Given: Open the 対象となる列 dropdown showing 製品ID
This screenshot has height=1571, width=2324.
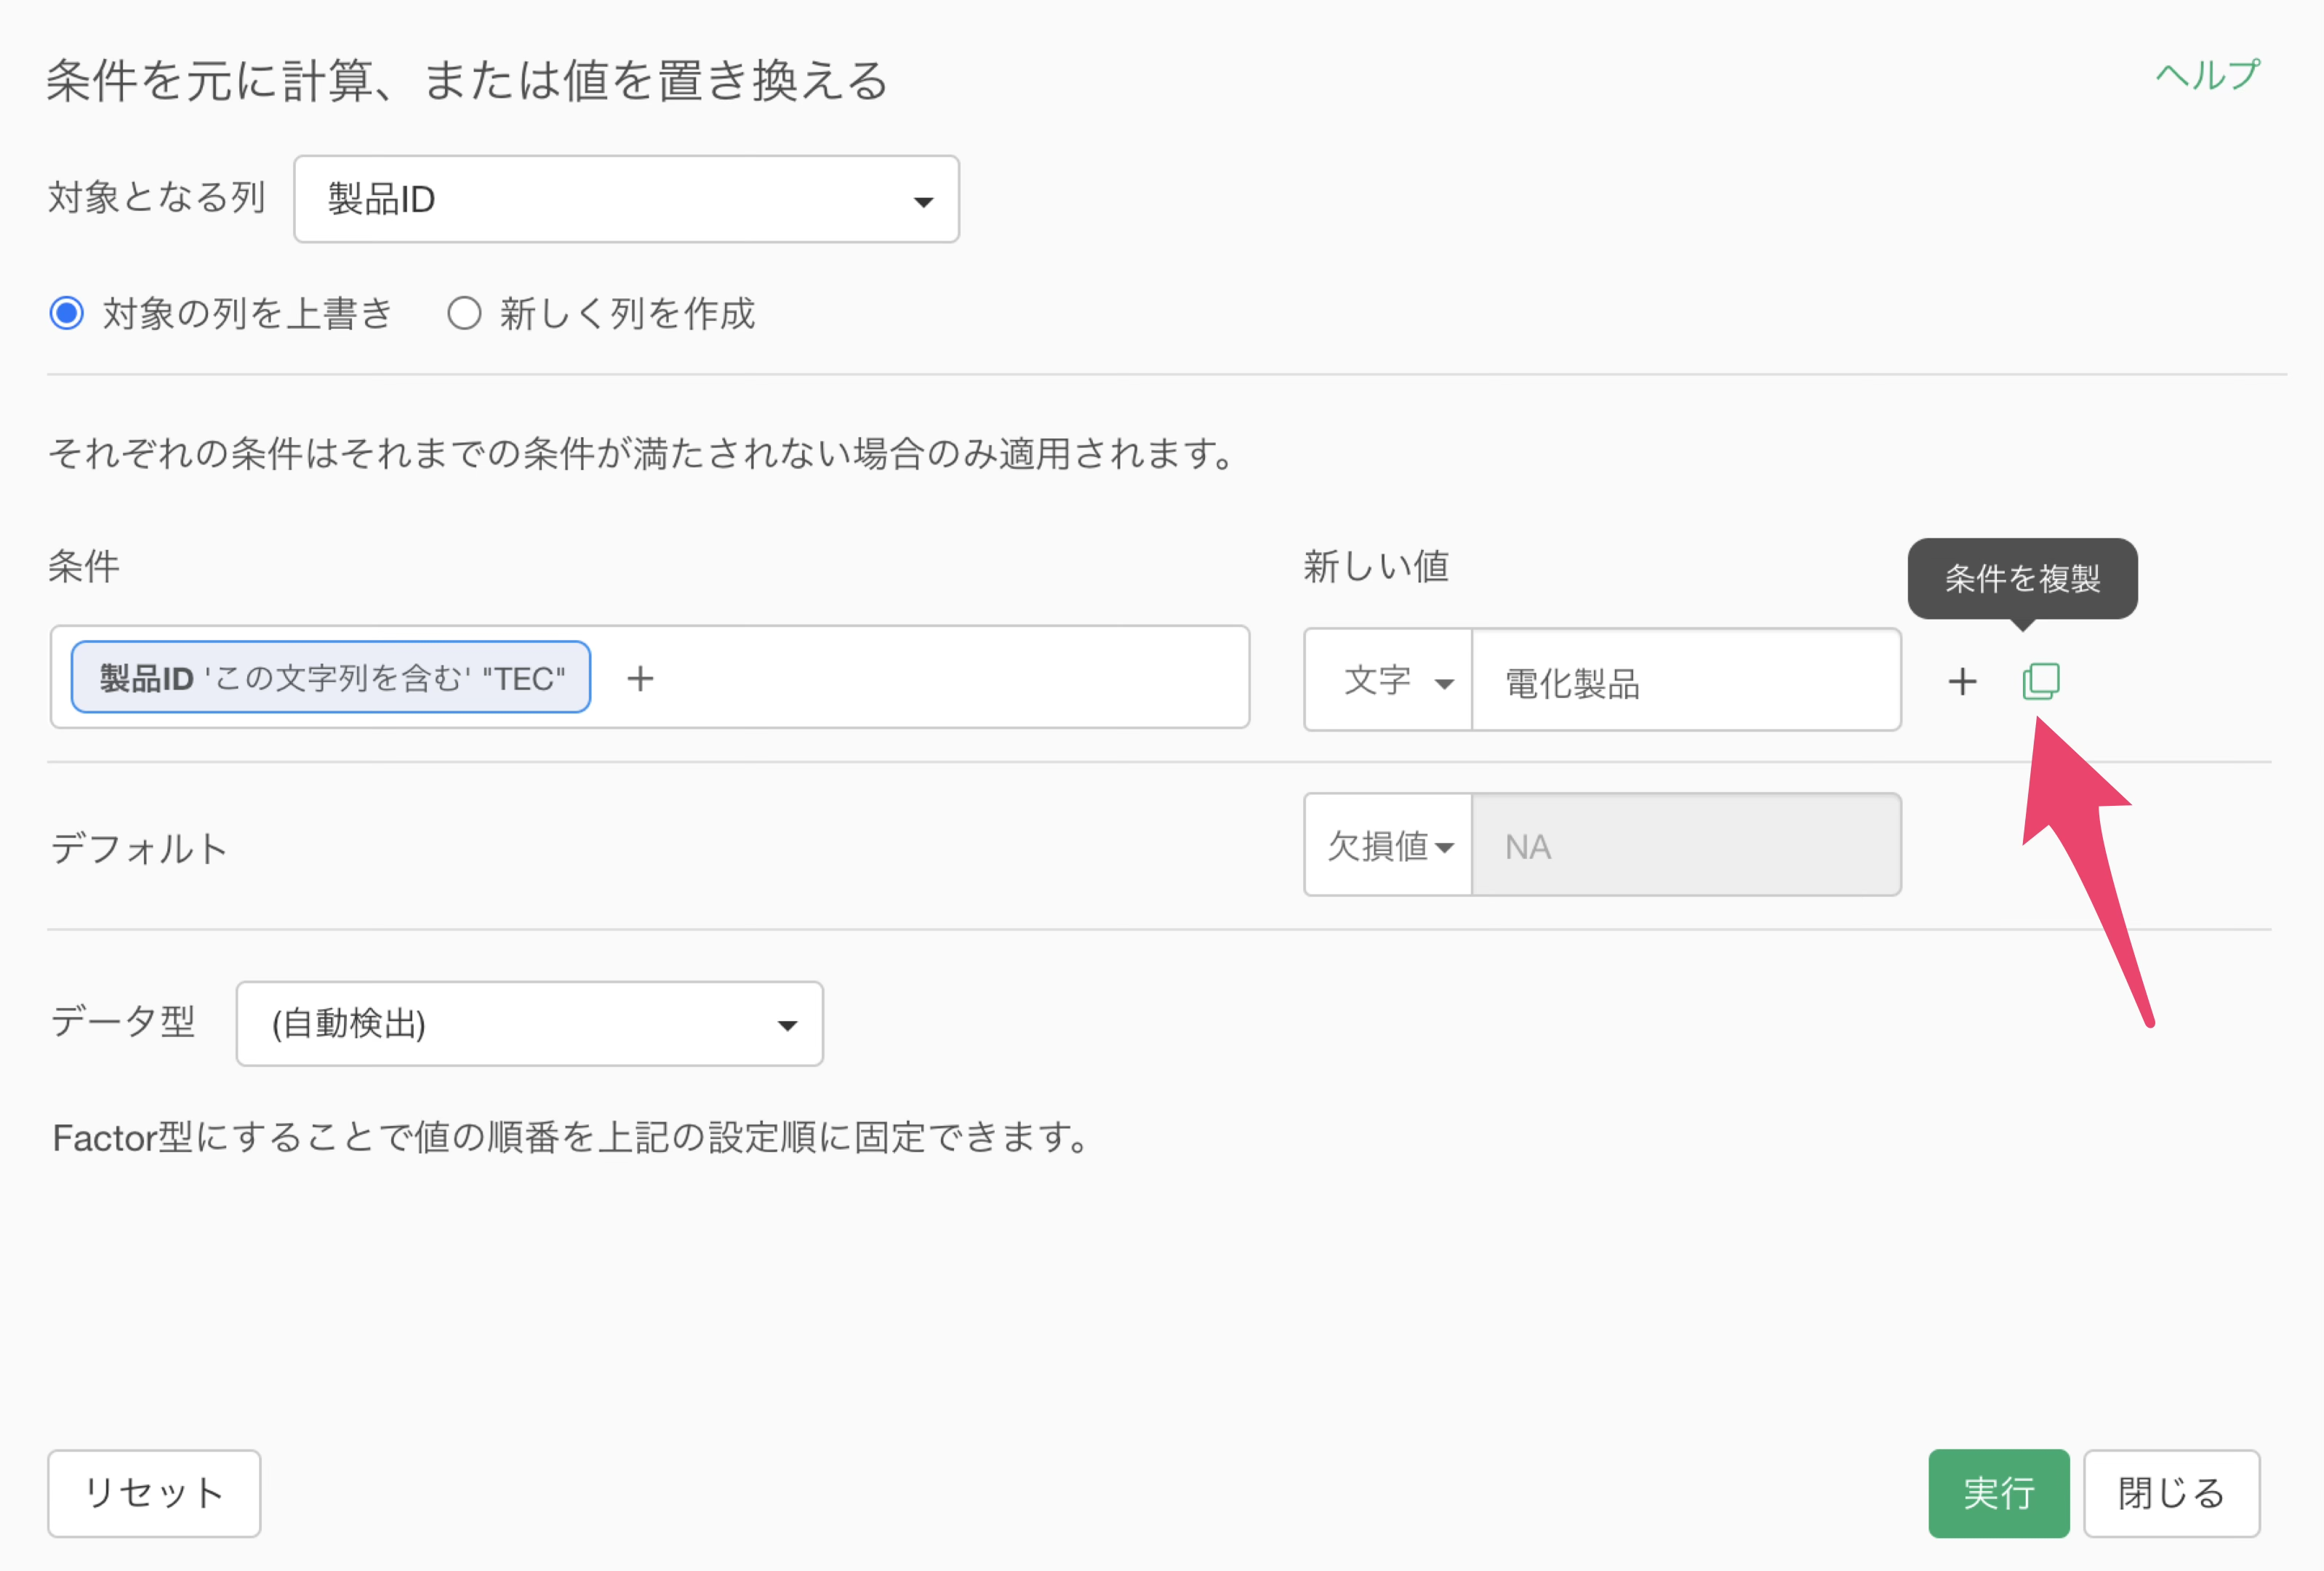Looking at the screenshot, I should [626, 199].
